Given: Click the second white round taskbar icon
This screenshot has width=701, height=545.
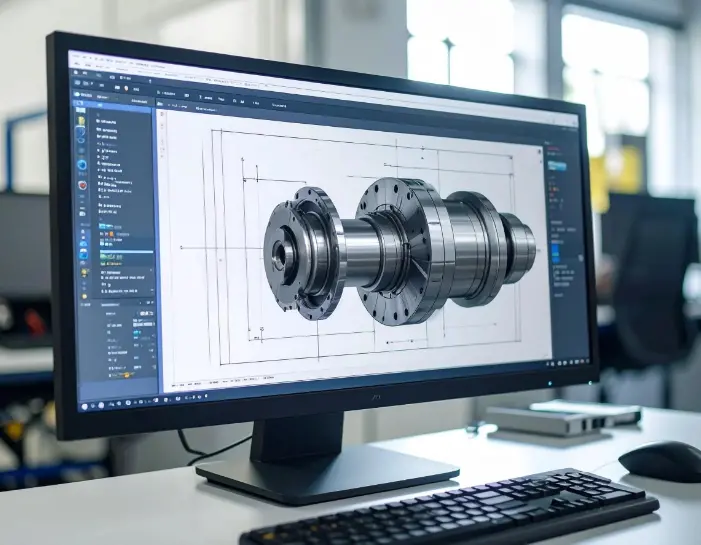Looking at the screenshot, I should pyautogui.click(x=101, y=405).
